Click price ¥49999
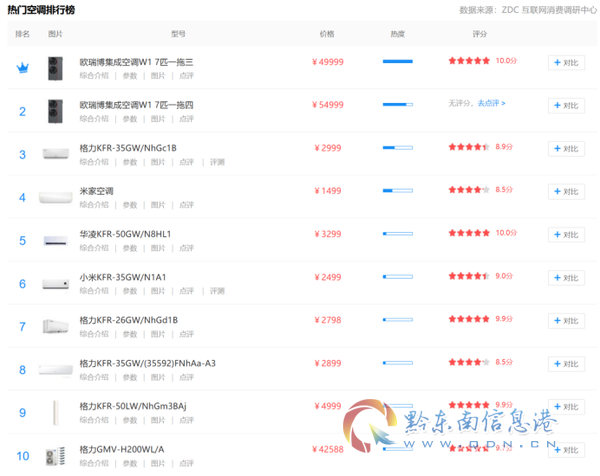This screenshot has width=600, height=476. pos(328,62)
